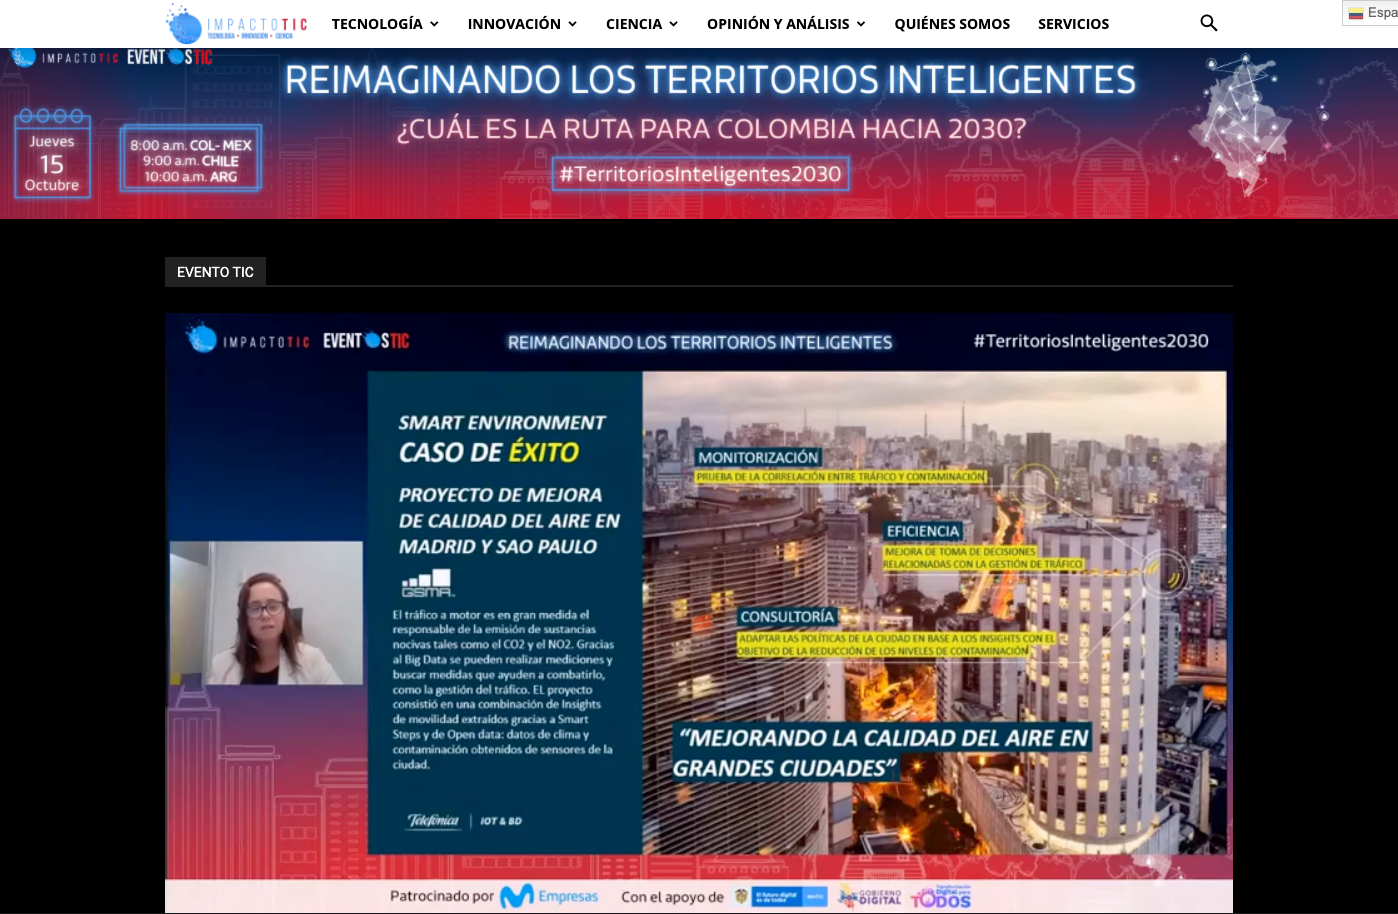Image resolution: width=1398 pixels, height=914 pixels.
Task: Click the Consultoría label on slide
Action: pos(787,617)
